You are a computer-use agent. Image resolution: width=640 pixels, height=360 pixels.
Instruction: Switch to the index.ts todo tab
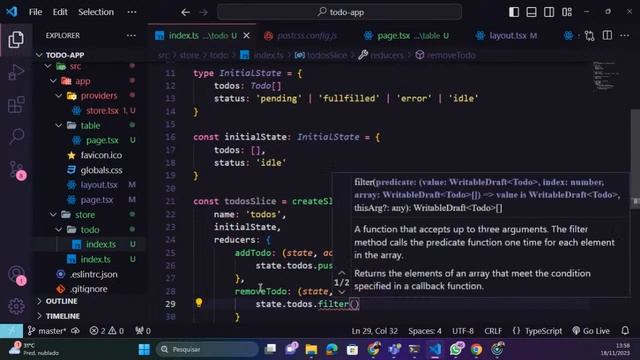pyautogui.click(x=202, y=36)
